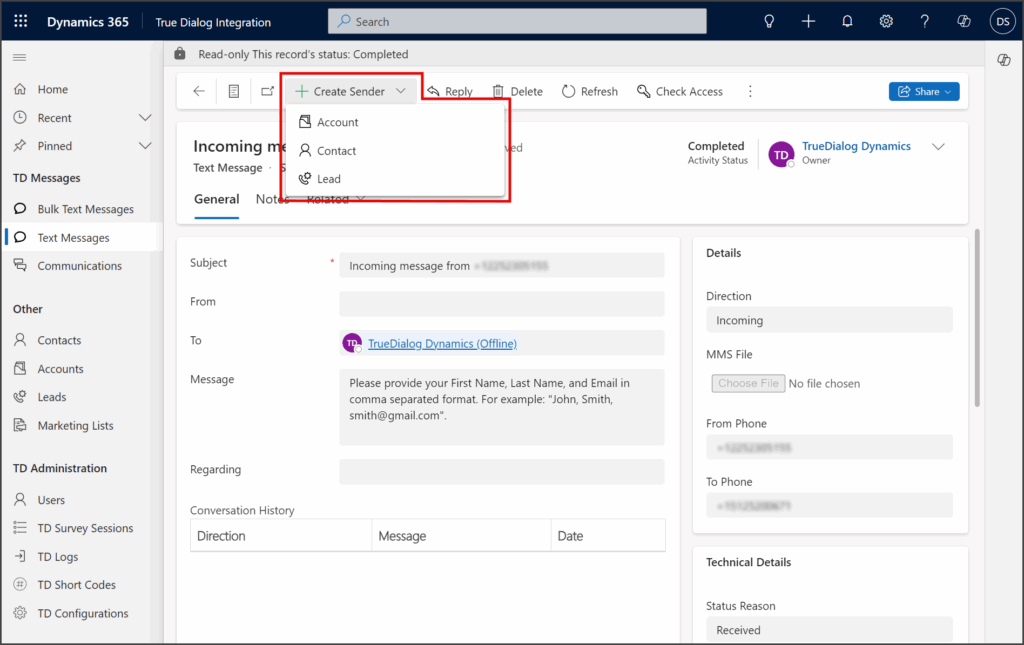Switch to the General tab
This screenshot has height=645, width=1024.
(x=216, y=200)
